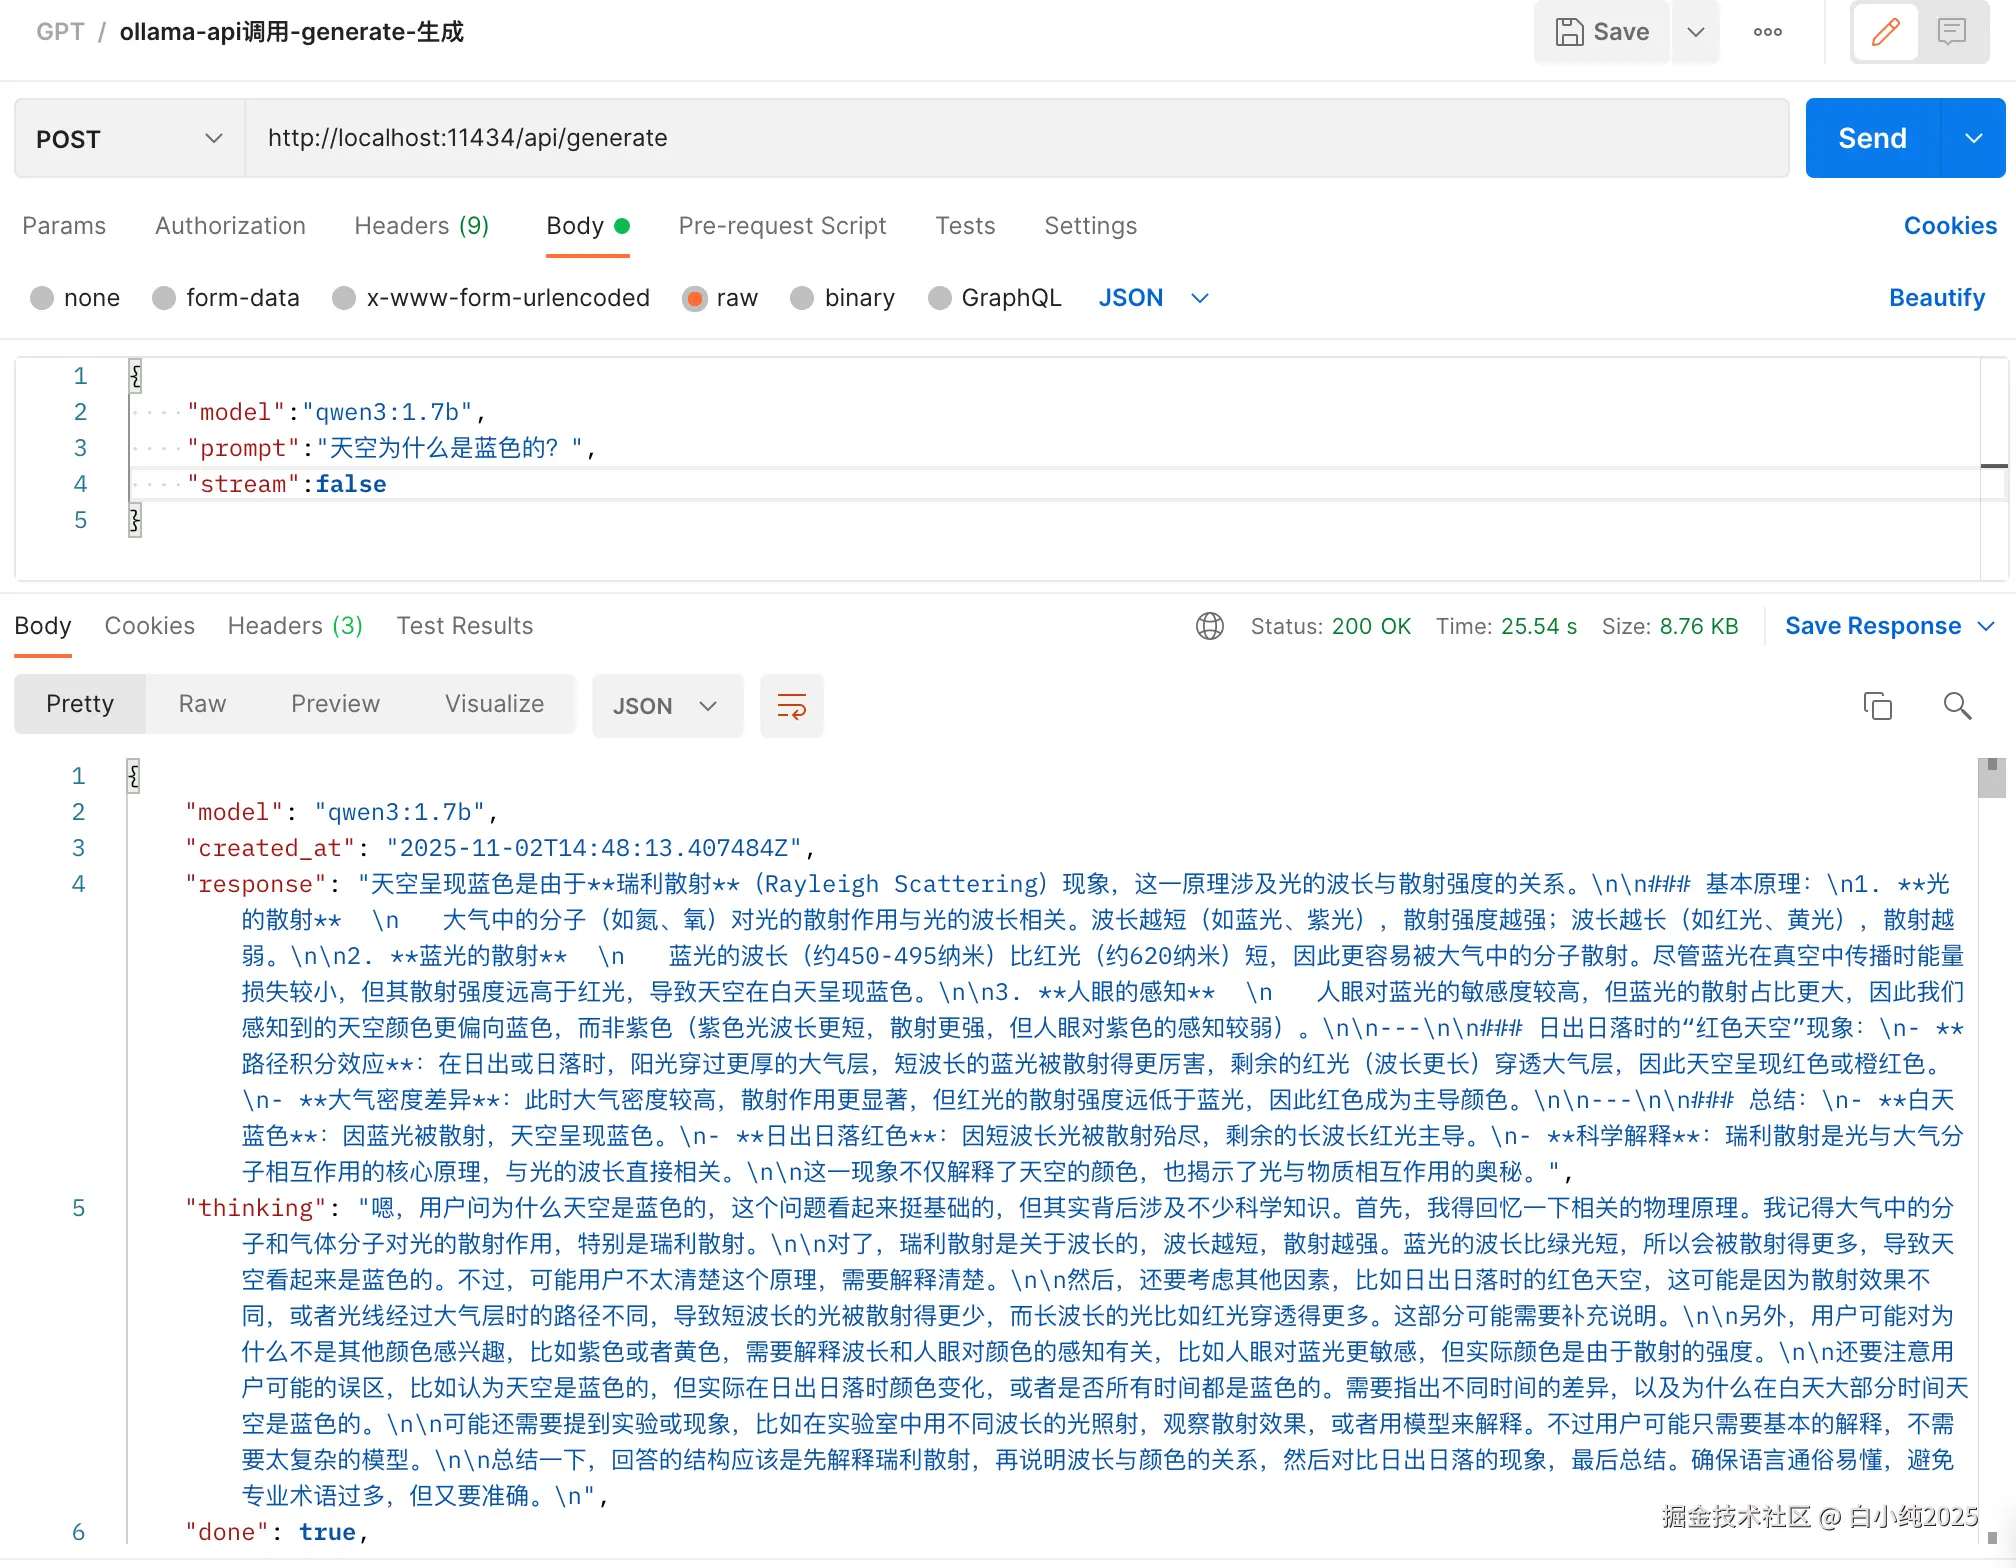Open the comments panel icon
Screen dimensions: 2016x1568
coord(1951,32)
